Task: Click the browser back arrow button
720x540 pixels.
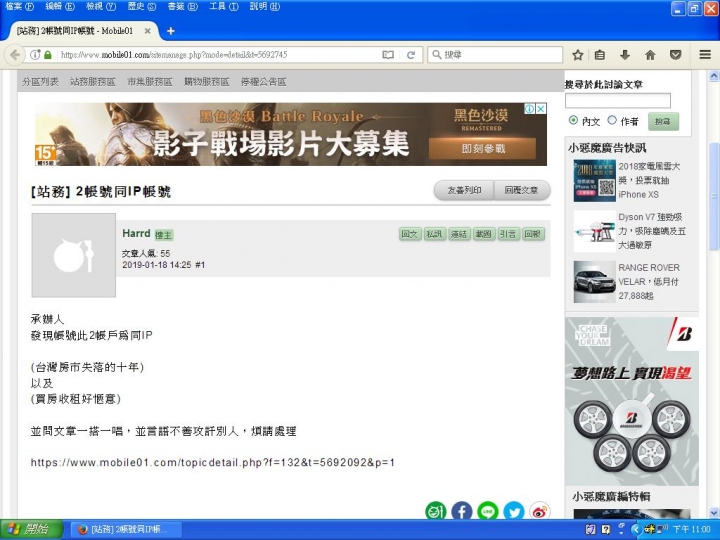Action: 15,55
